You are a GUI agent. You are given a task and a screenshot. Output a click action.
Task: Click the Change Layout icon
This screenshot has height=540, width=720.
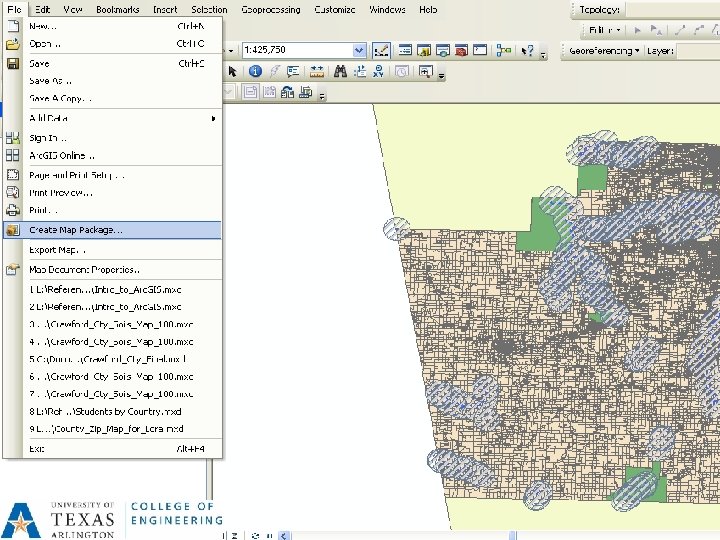287,92
